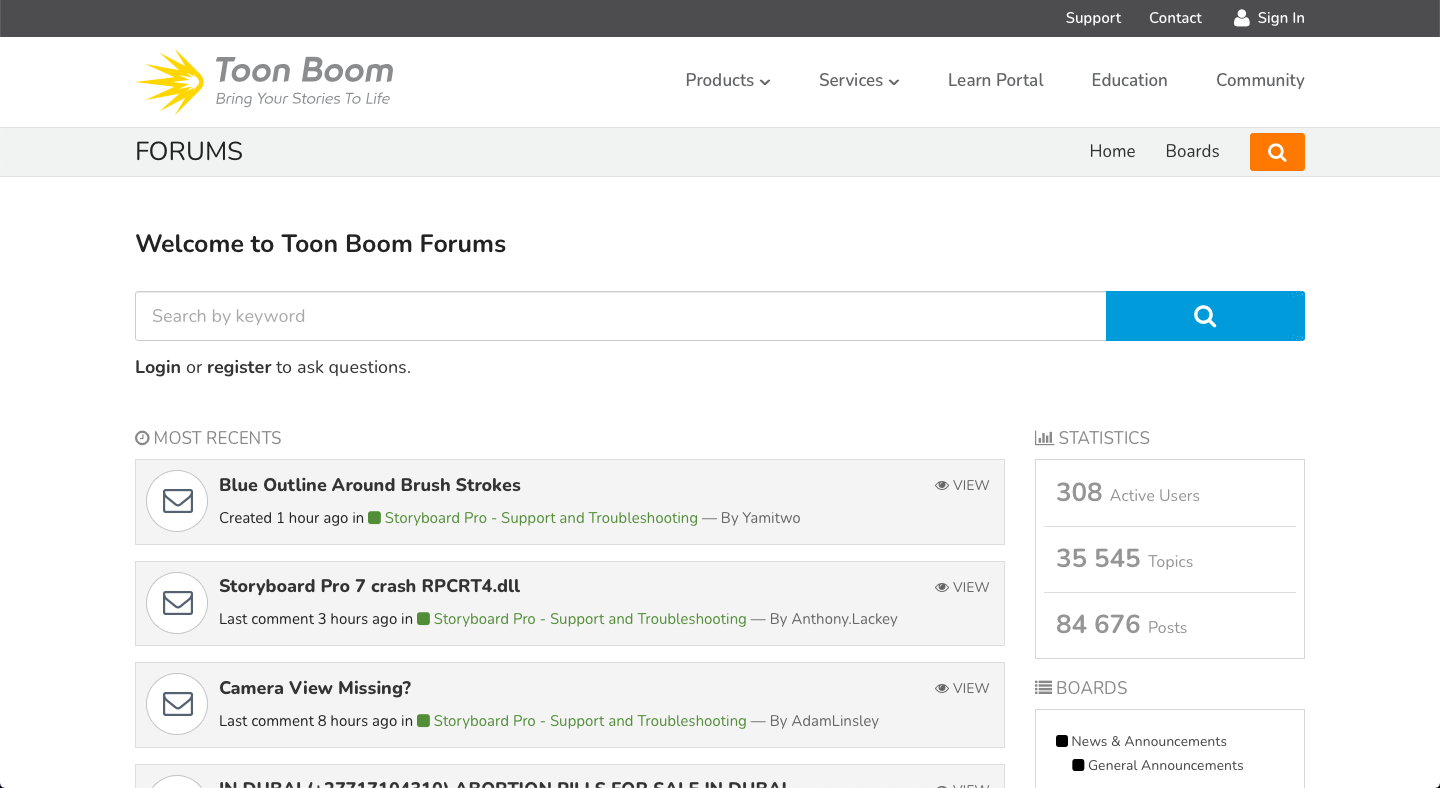
Task: Click author name AdamLinsley
Action: tap(835, 721)
